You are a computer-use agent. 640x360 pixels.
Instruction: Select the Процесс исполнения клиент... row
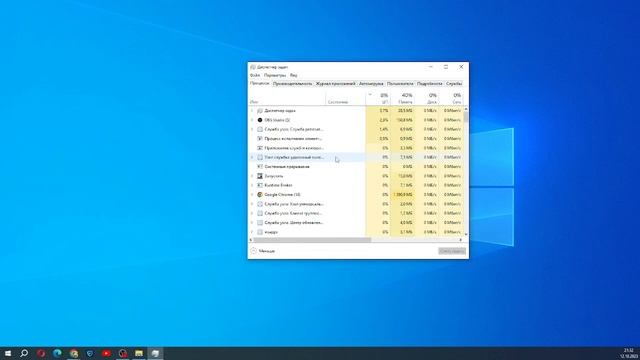coord(356,139)
